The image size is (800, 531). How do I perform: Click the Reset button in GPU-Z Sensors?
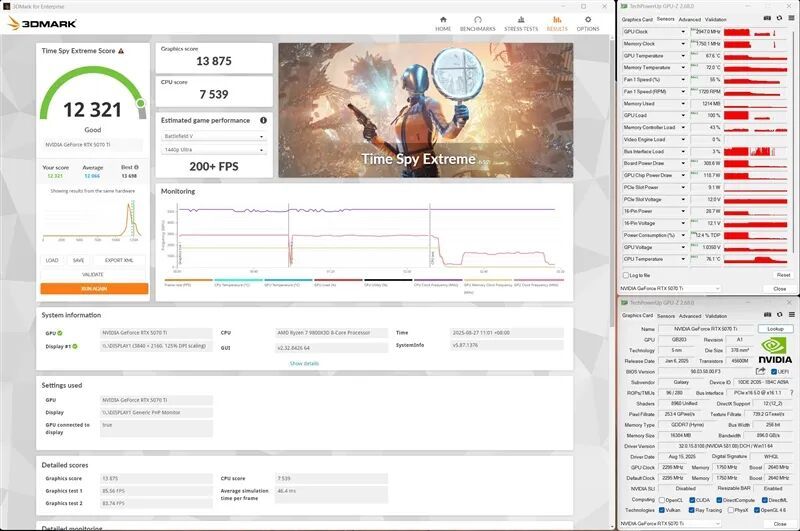pyautogui.click(x=783, y=275)
